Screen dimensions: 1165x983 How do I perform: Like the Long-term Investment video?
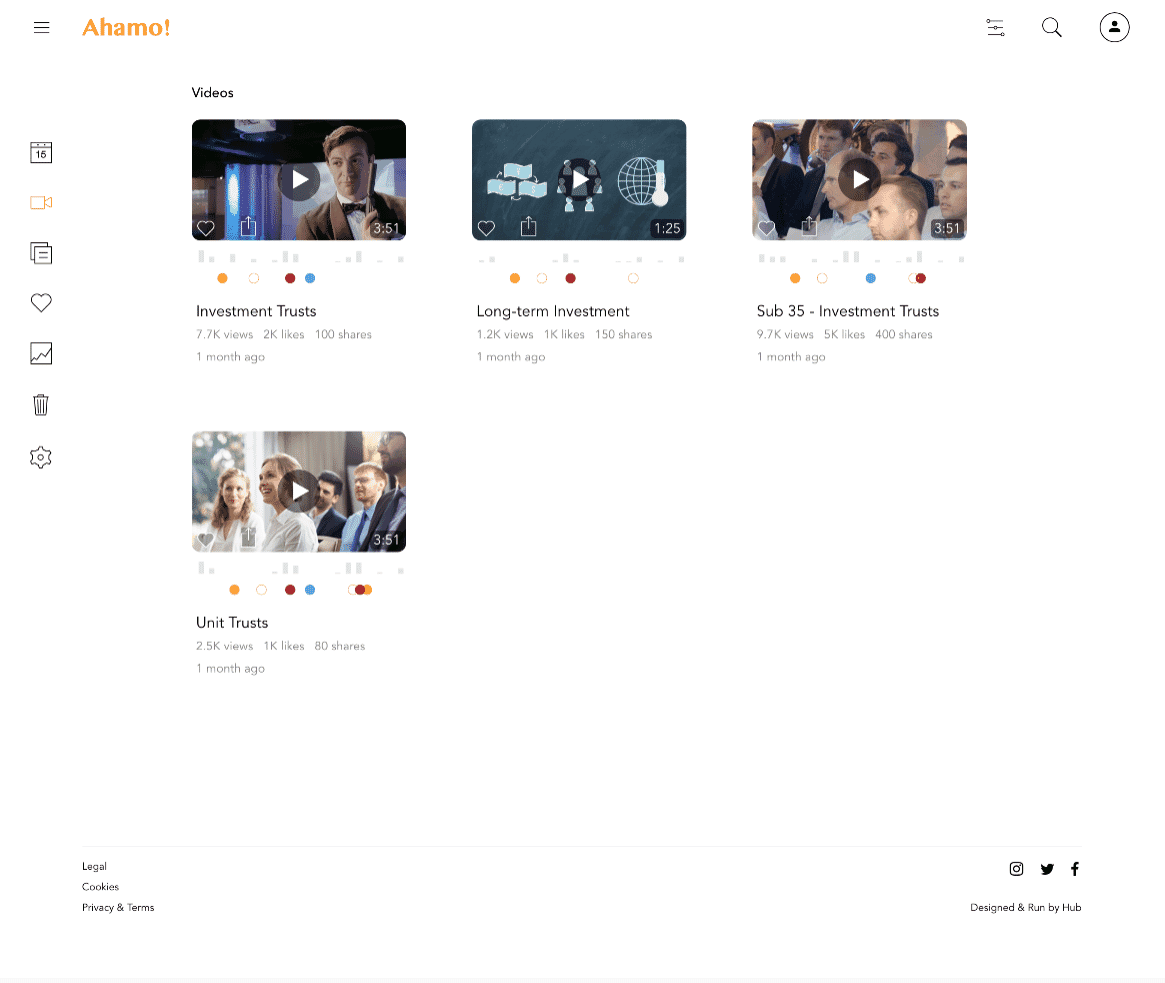coord(486,228)
